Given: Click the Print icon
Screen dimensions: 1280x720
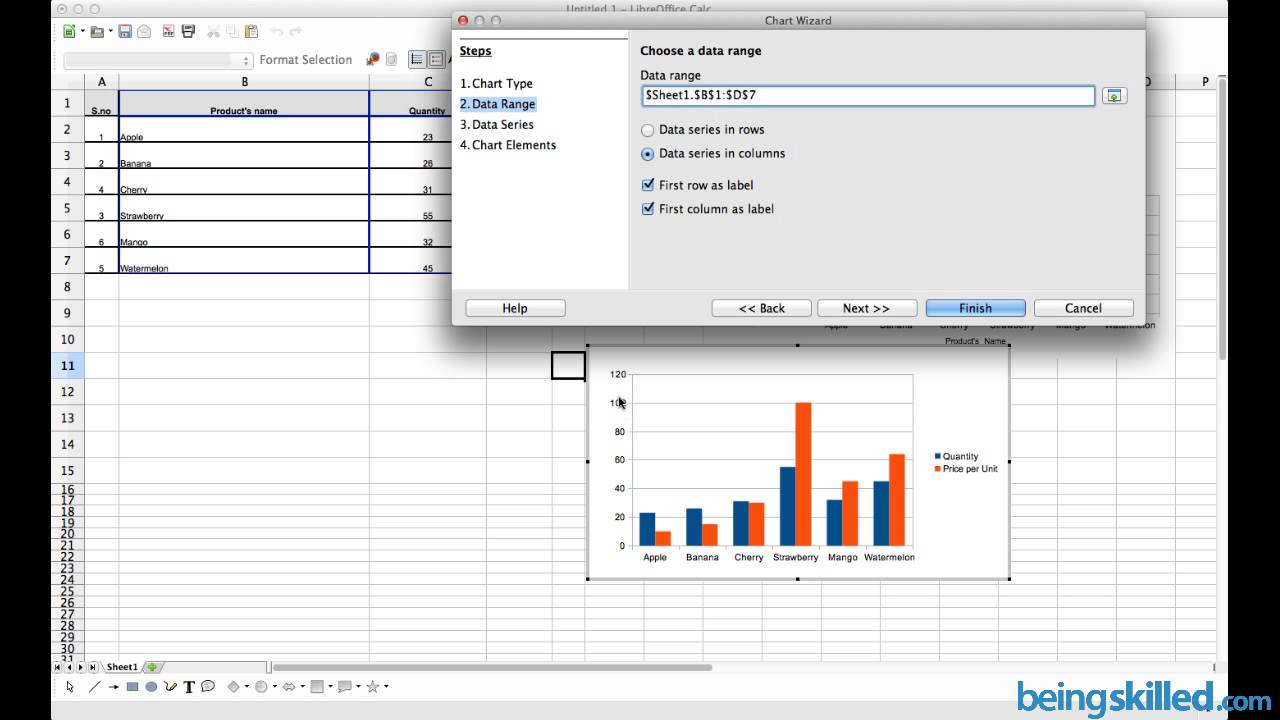Looking at the screenshot, I should click(x=188, y=32).
